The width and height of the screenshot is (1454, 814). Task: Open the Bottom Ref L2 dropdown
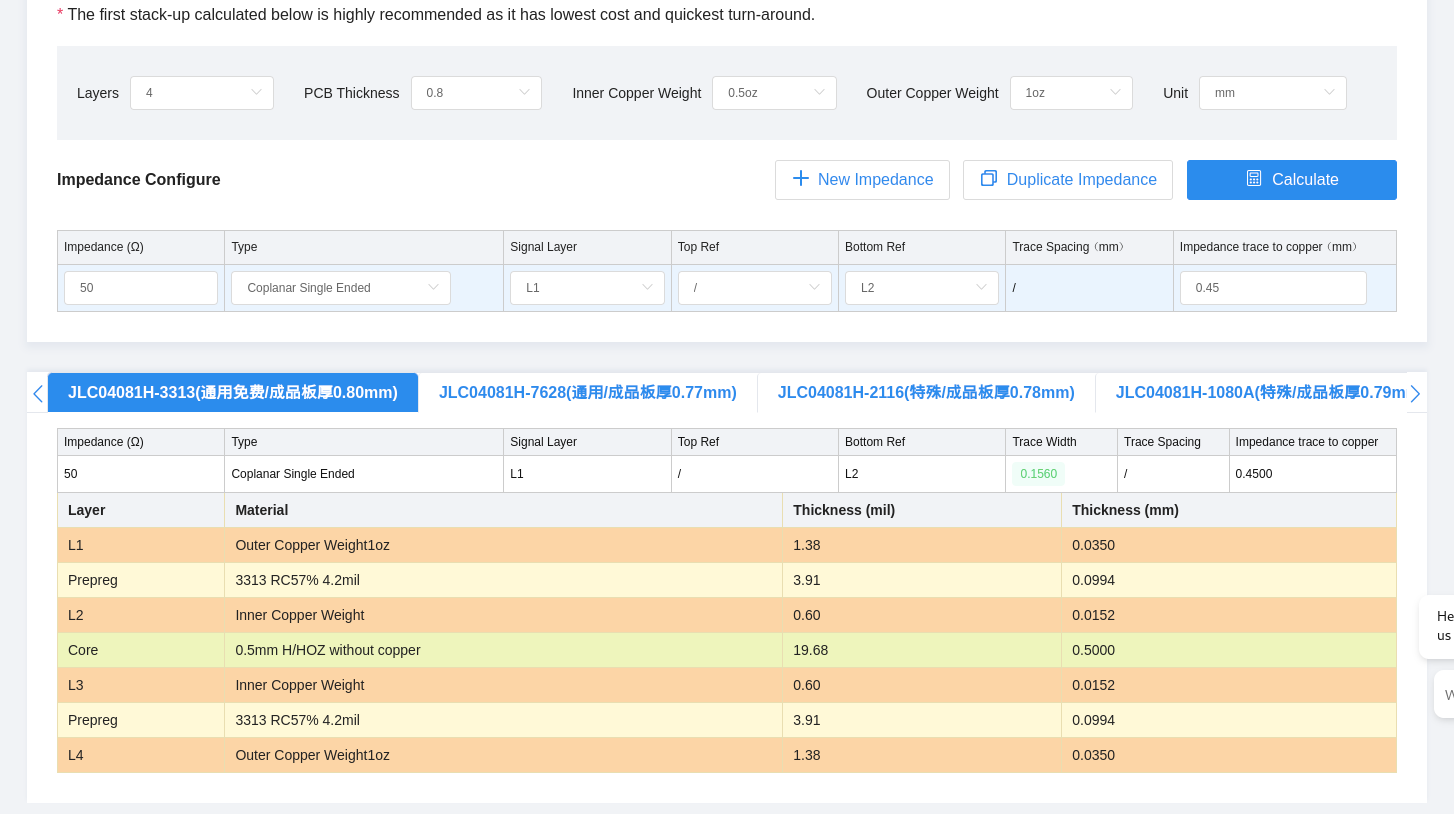click(921, 288)
